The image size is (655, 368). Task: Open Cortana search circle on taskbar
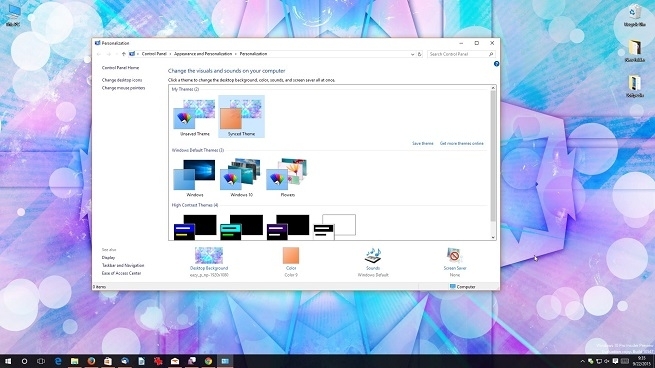(x=24, y=361)
